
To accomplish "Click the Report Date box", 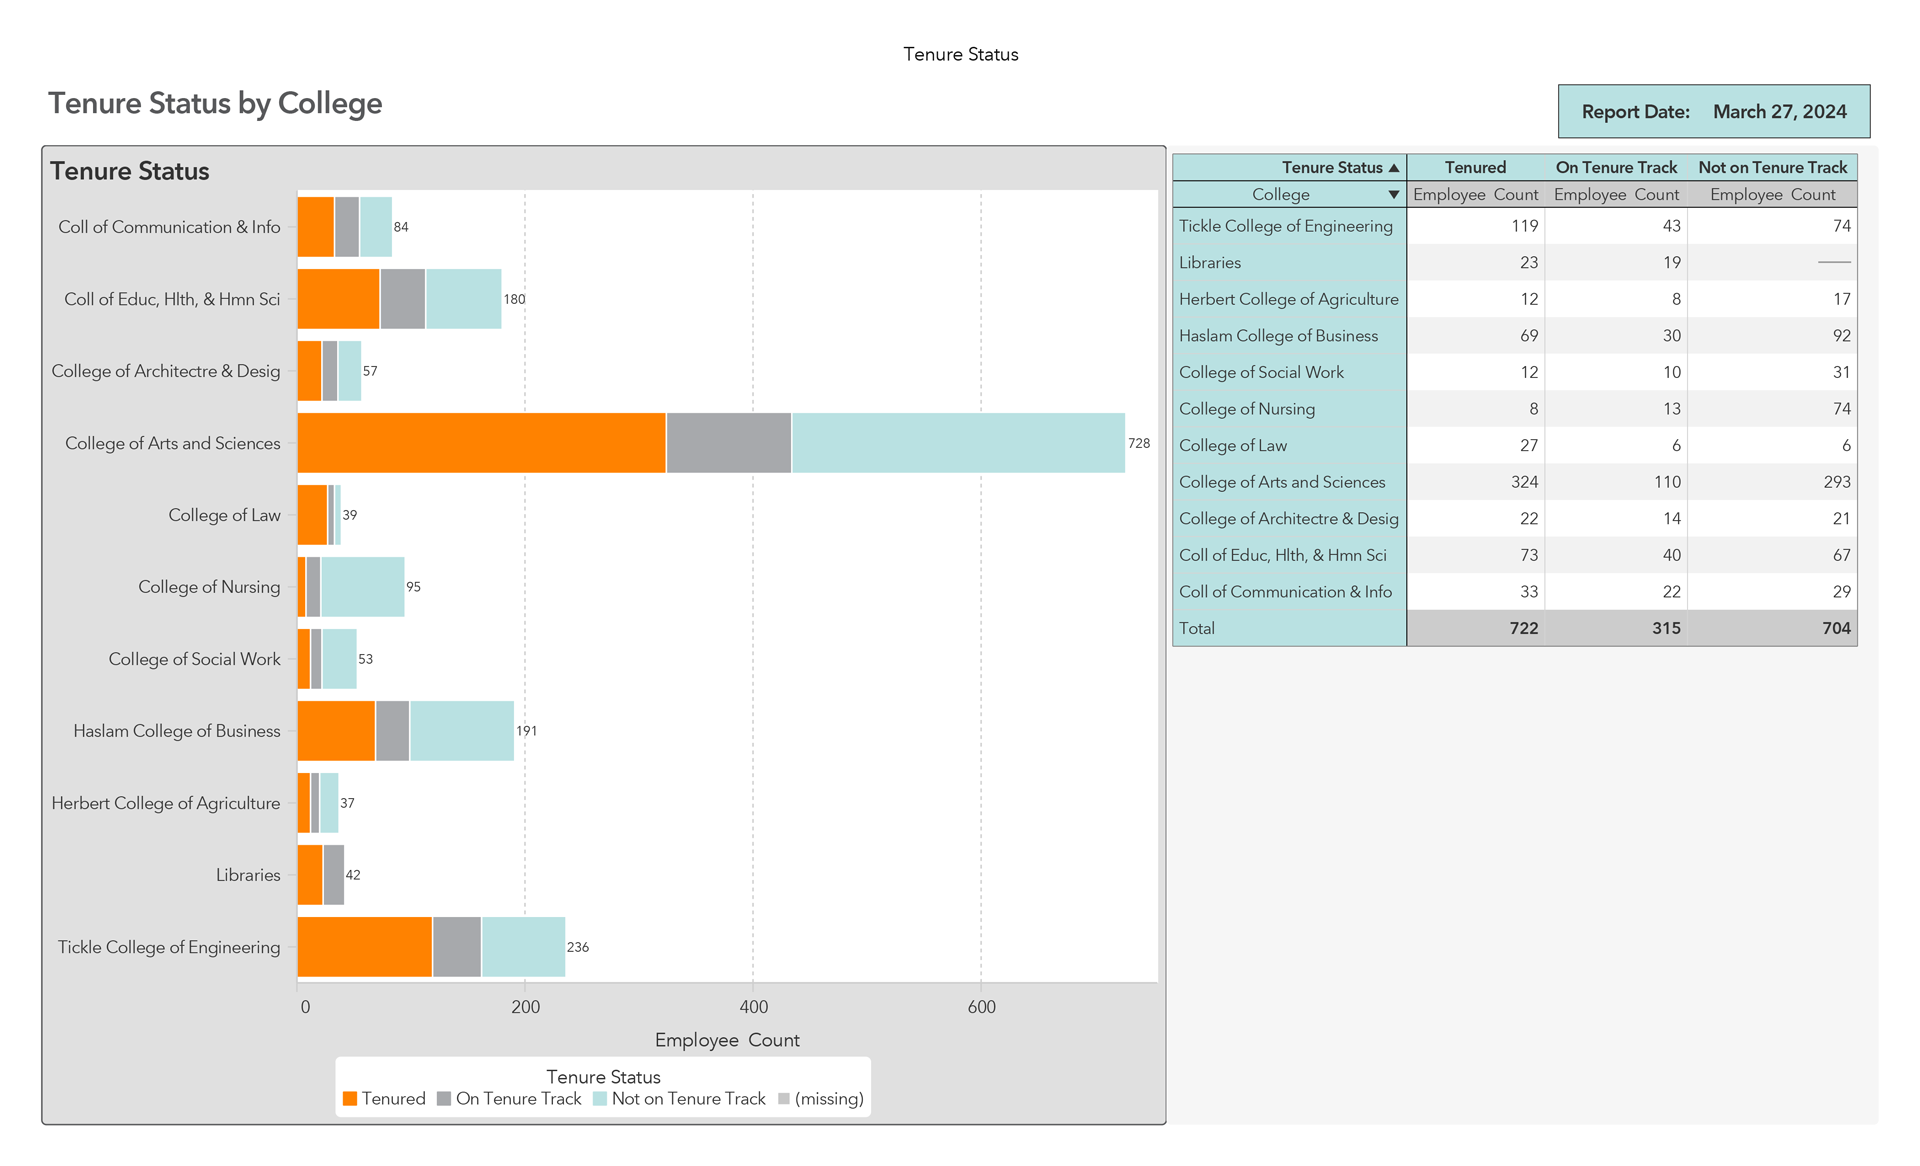I will coord(1713,112).
